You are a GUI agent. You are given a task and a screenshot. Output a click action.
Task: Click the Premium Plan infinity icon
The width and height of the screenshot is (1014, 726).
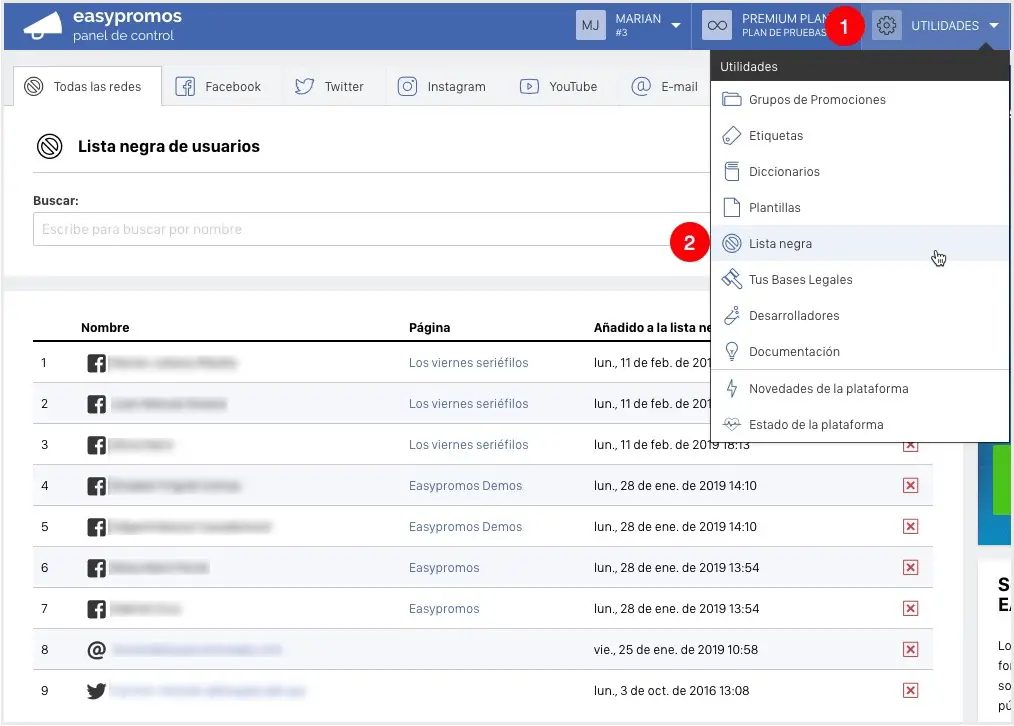point(717,26)
